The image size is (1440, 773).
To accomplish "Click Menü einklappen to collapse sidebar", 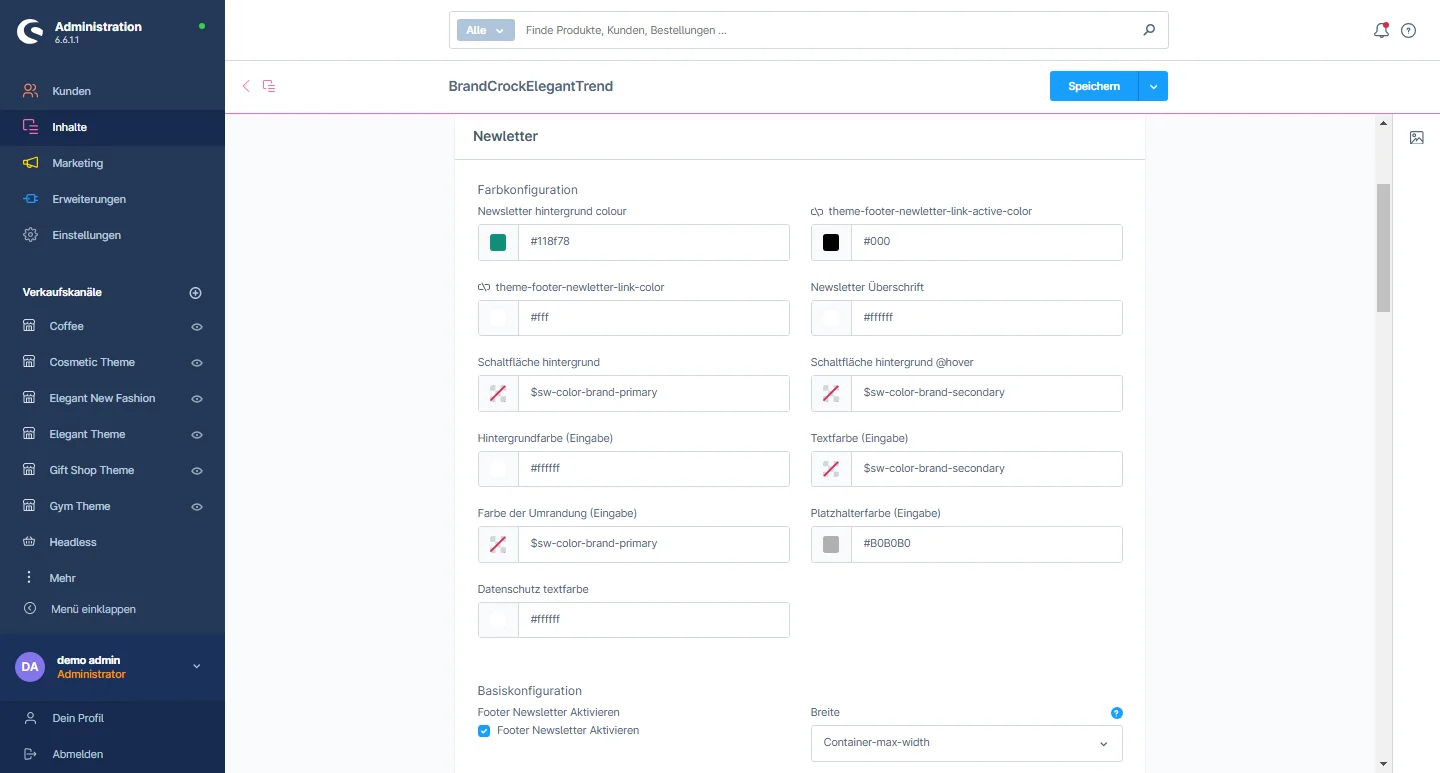I will pyautogui.click(x=92, y=609).
